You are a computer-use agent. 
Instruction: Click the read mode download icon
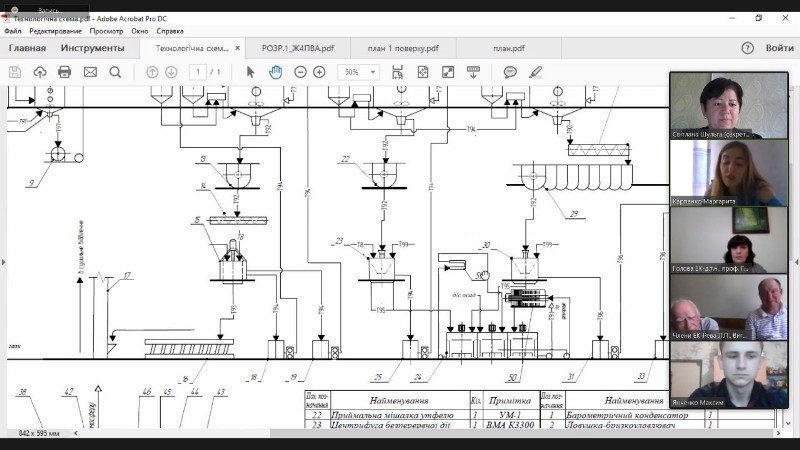click(473, 72)
